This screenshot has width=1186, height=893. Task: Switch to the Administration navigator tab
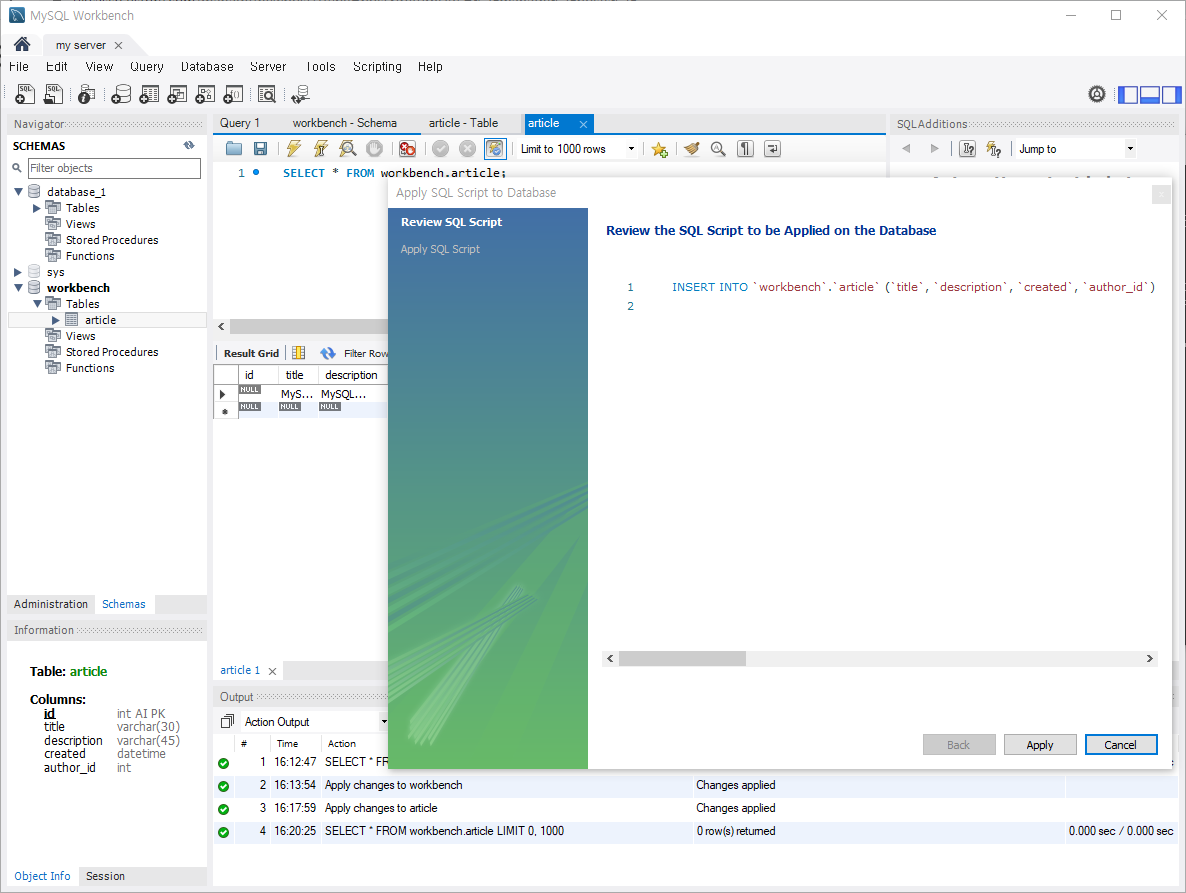tap(51, 604)
